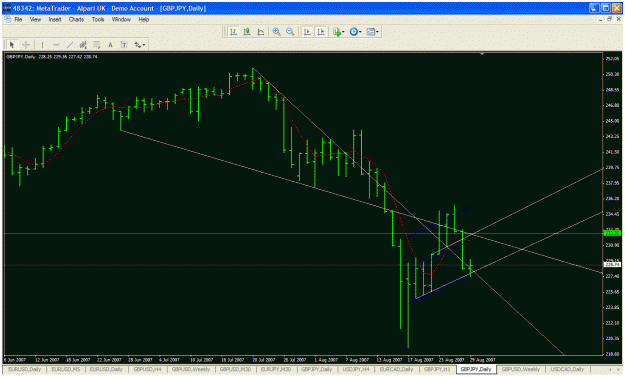Switch to the EURCAD,Daily chart tab
The height and width of the screenshot is (377, 625).
(396, 369)
